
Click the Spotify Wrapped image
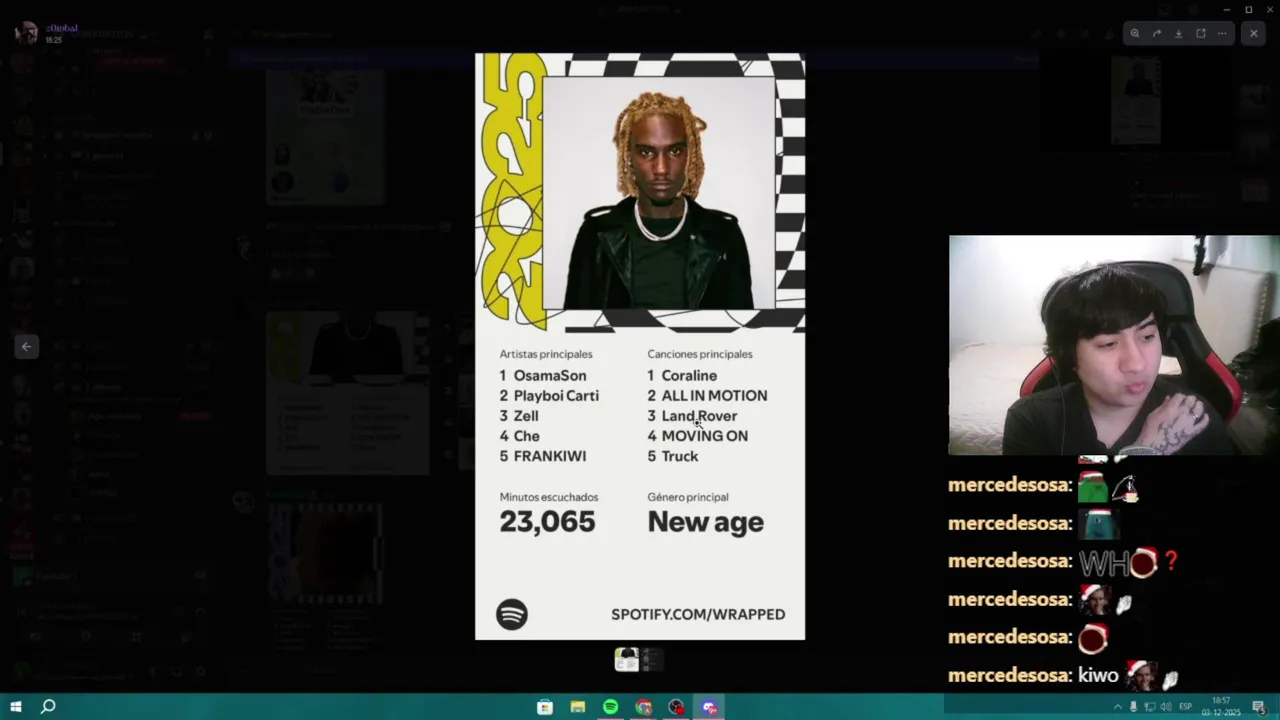[640, 346]
